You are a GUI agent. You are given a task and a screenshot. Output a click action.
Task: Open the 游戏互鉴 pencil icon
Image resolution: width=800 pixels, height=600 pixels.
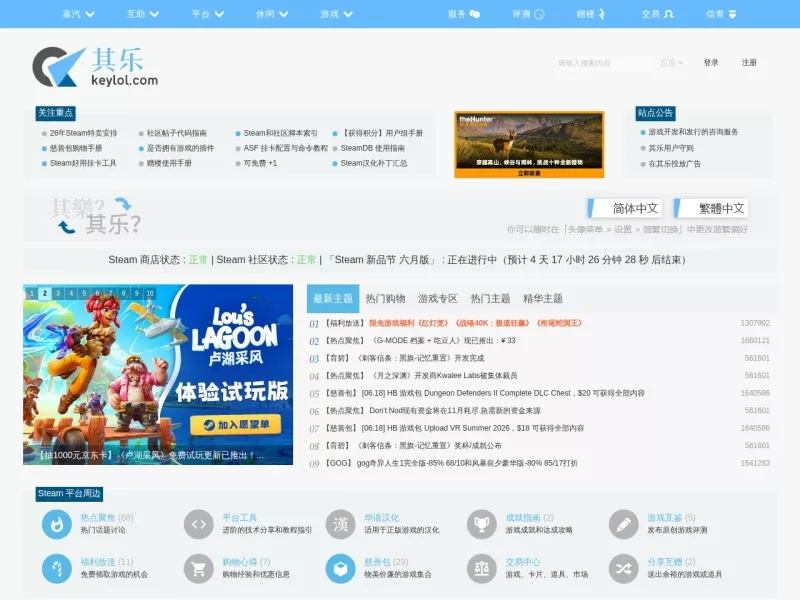623,524
